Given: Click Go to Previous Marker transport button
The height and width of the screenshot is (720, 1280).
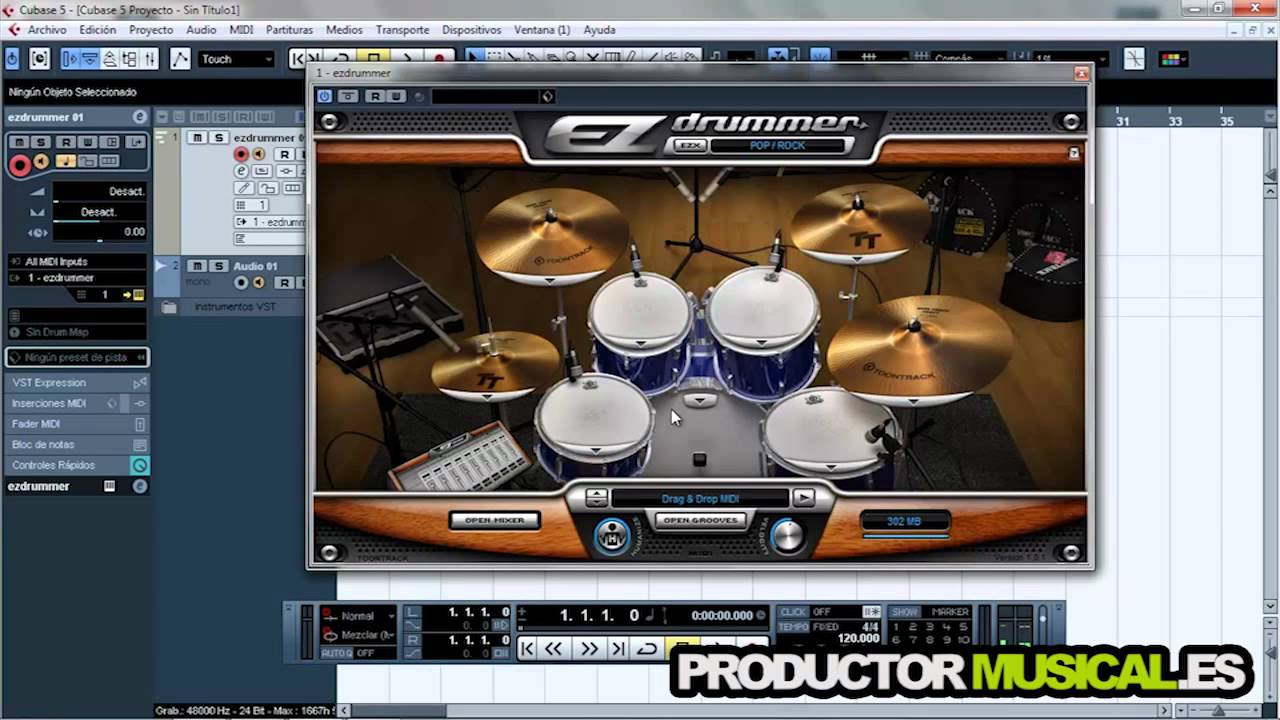Looking at the screenshot, I should 527,649.
